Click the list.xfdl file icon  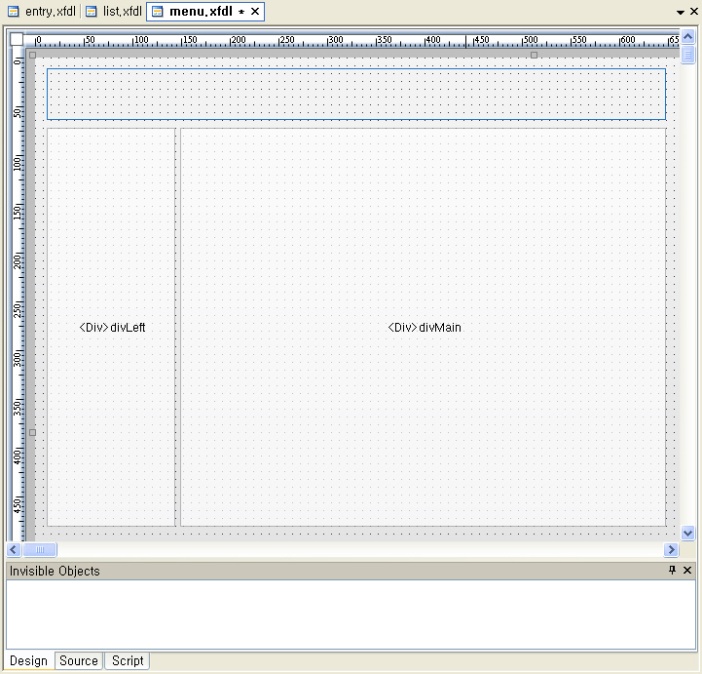coord(91,12)
